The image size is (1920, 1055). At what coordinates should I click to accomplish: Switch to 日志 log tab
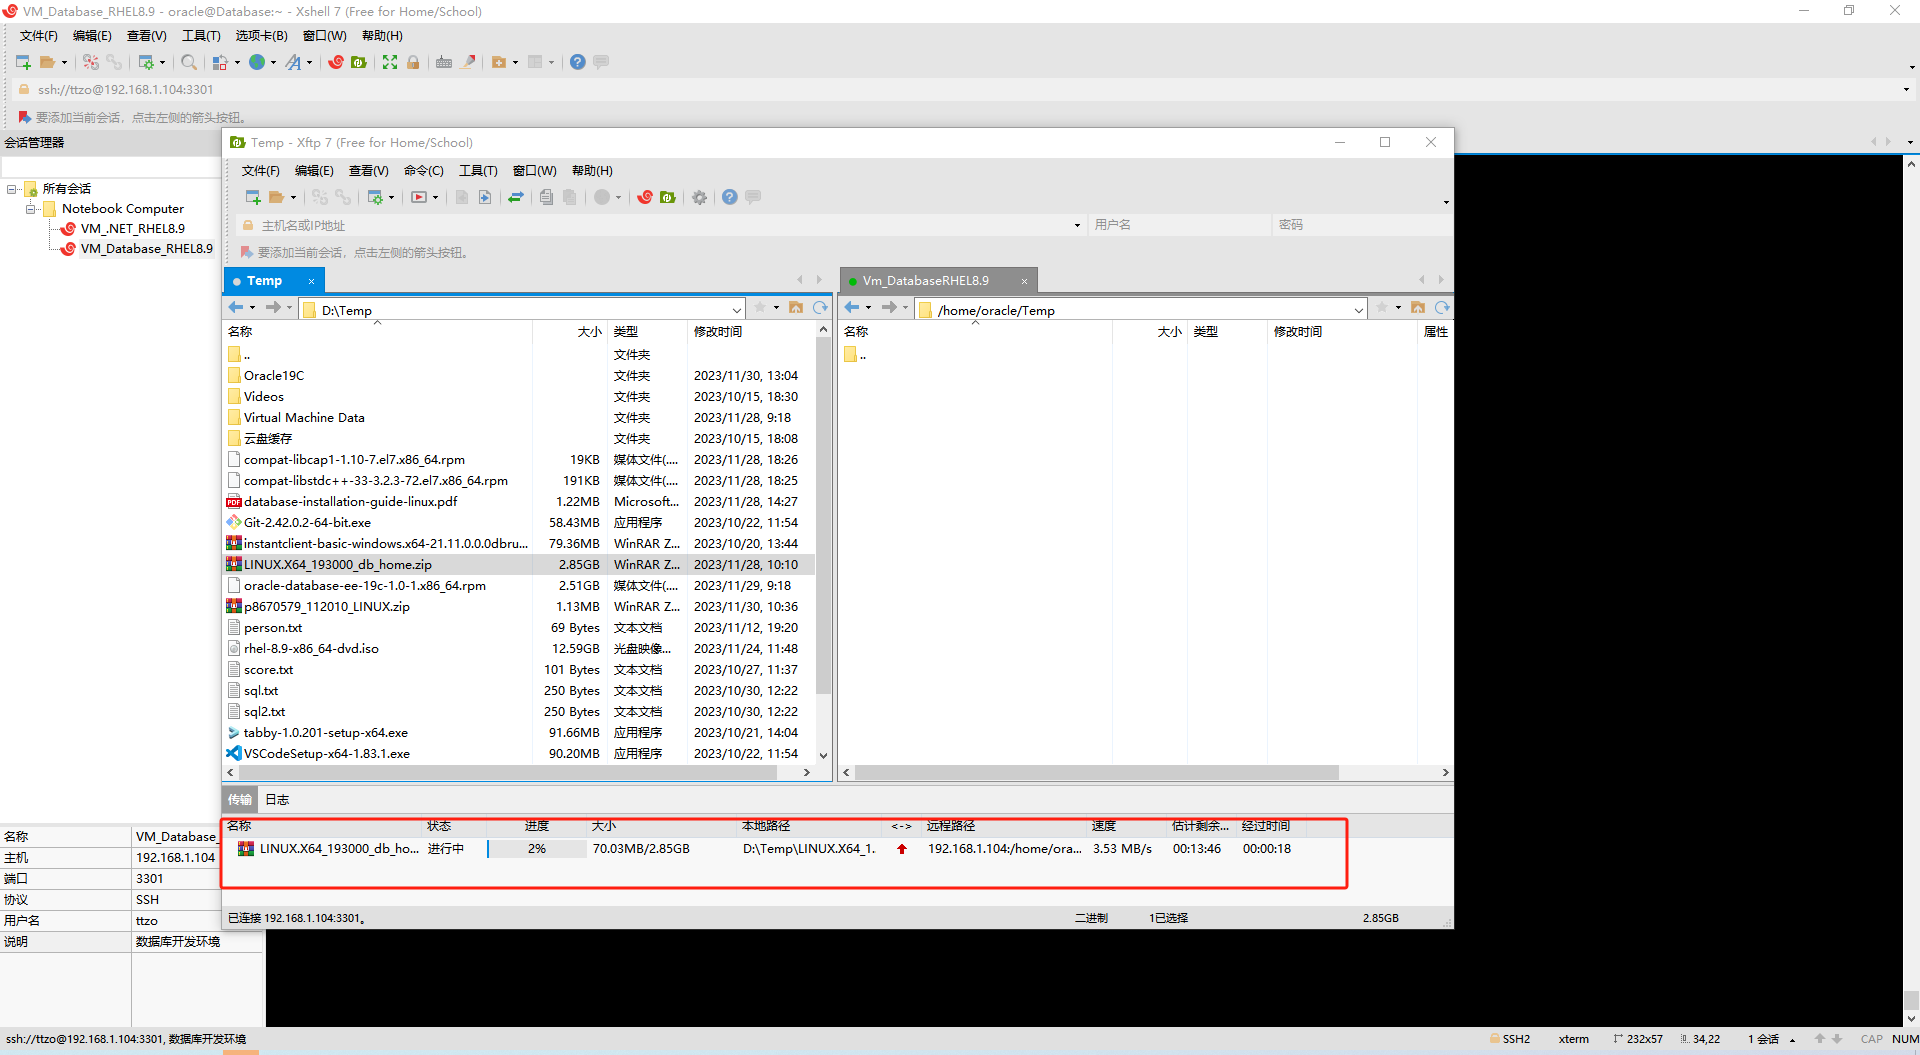pyautogui.click(x=277, y=800)
